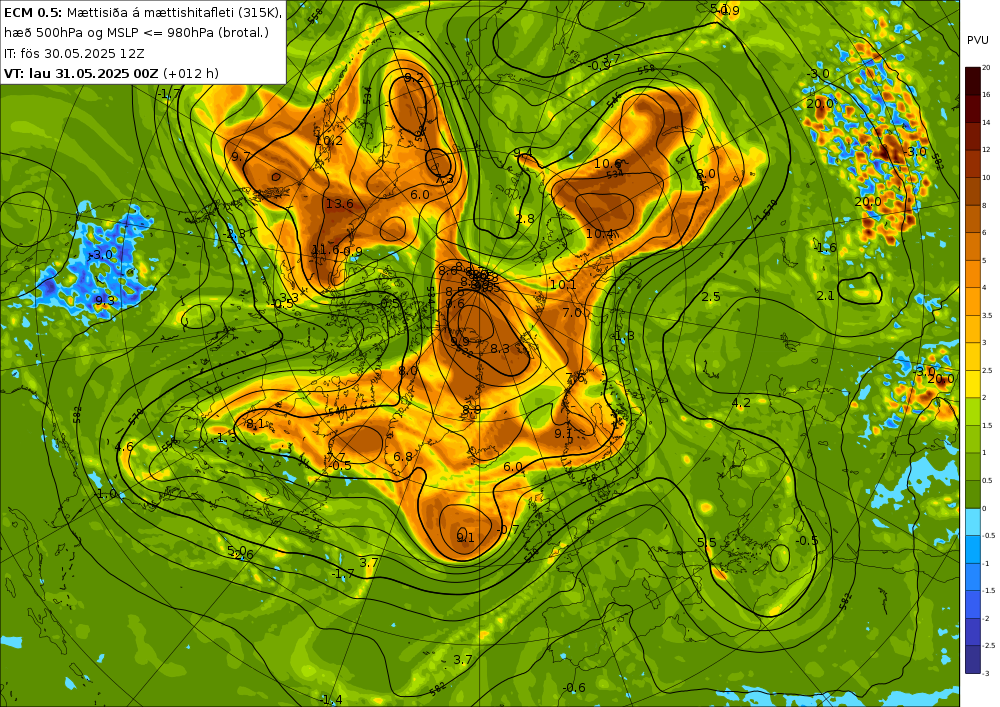The width and height of the screenshot is (1000, 707).
Task: Click the '9.7' value label on the map
Action: pos(241,156)
